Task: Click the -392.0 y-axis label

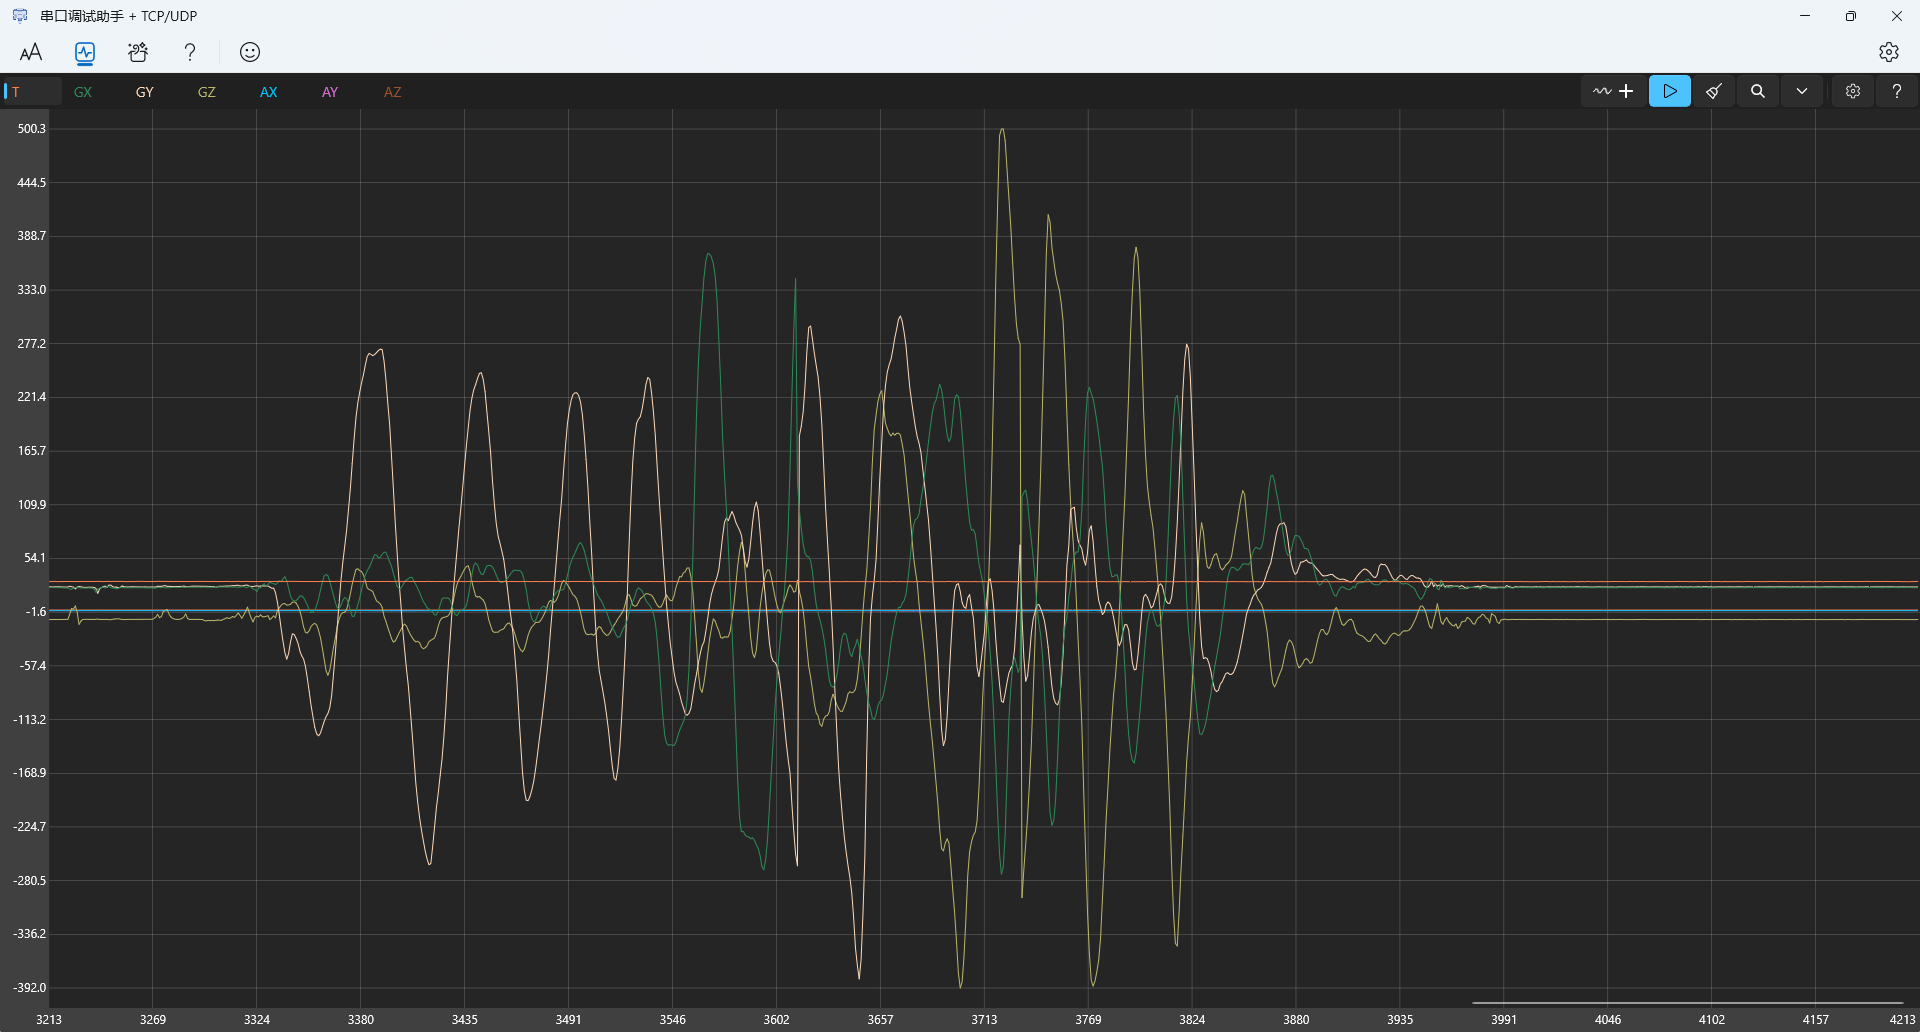Action: (x=30, y=988)
